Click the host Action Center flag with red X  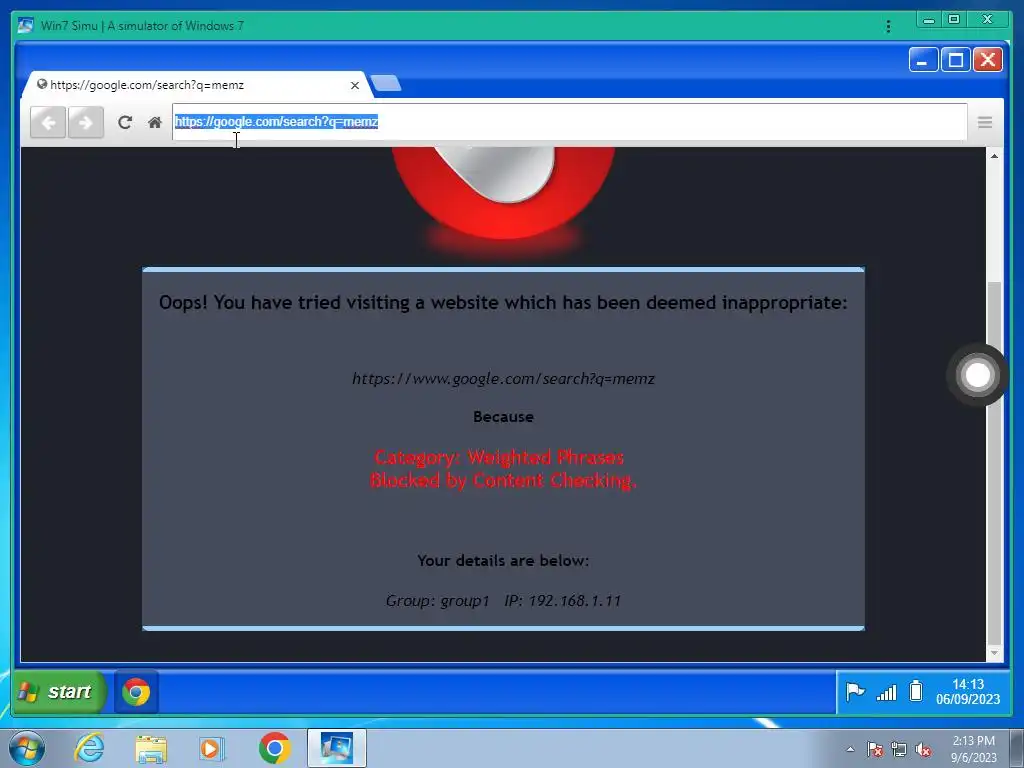coord(875,750)
